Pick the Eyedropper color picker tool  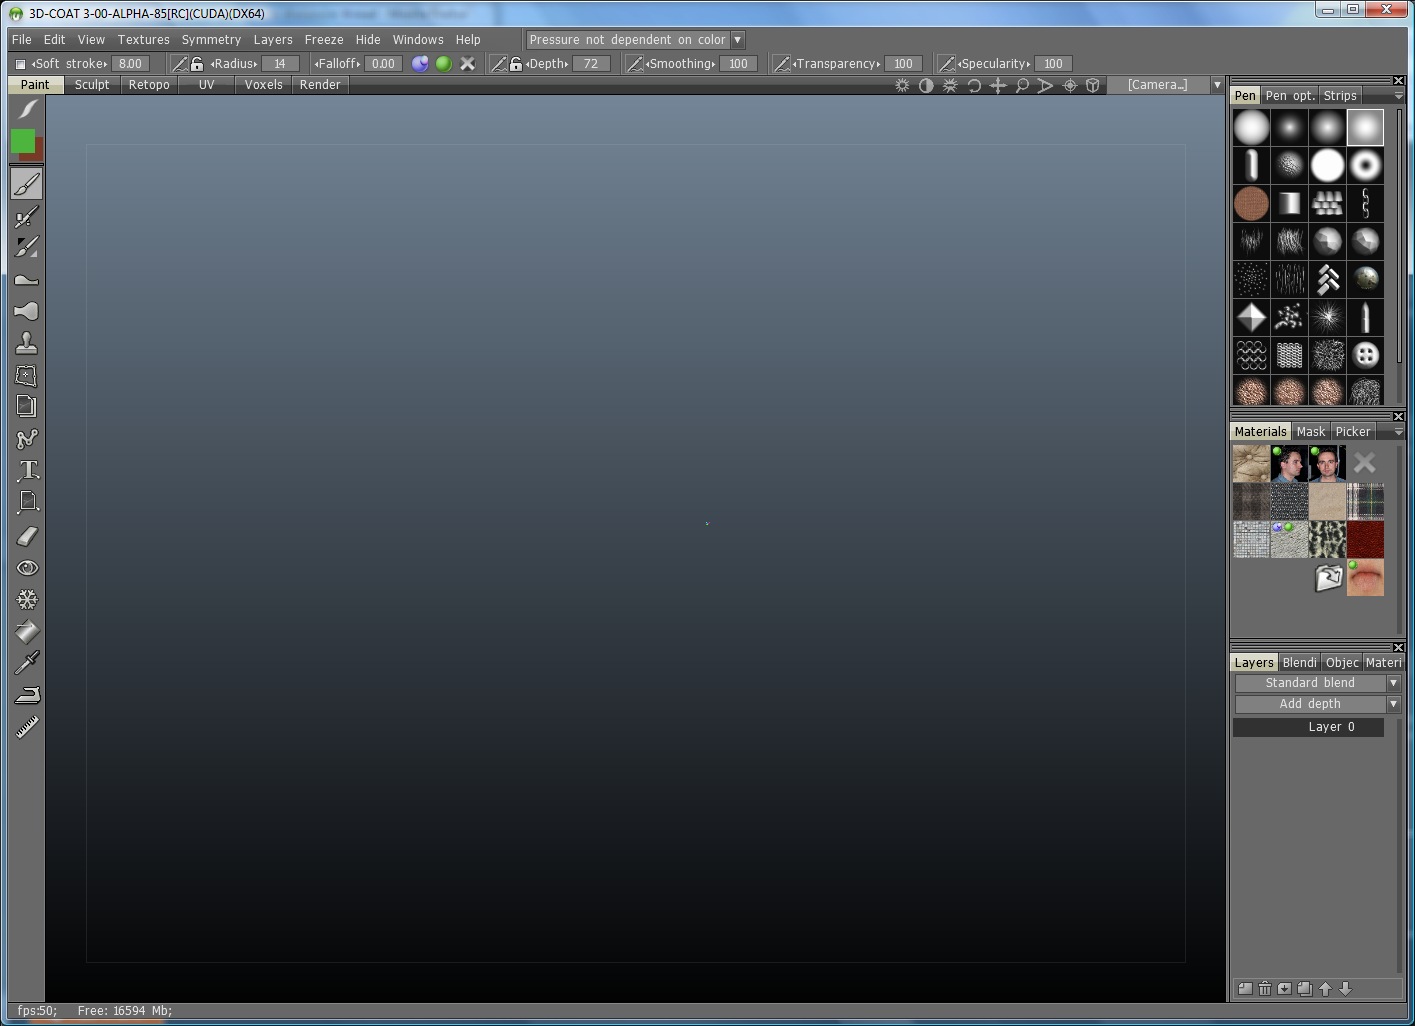point(27,662)
